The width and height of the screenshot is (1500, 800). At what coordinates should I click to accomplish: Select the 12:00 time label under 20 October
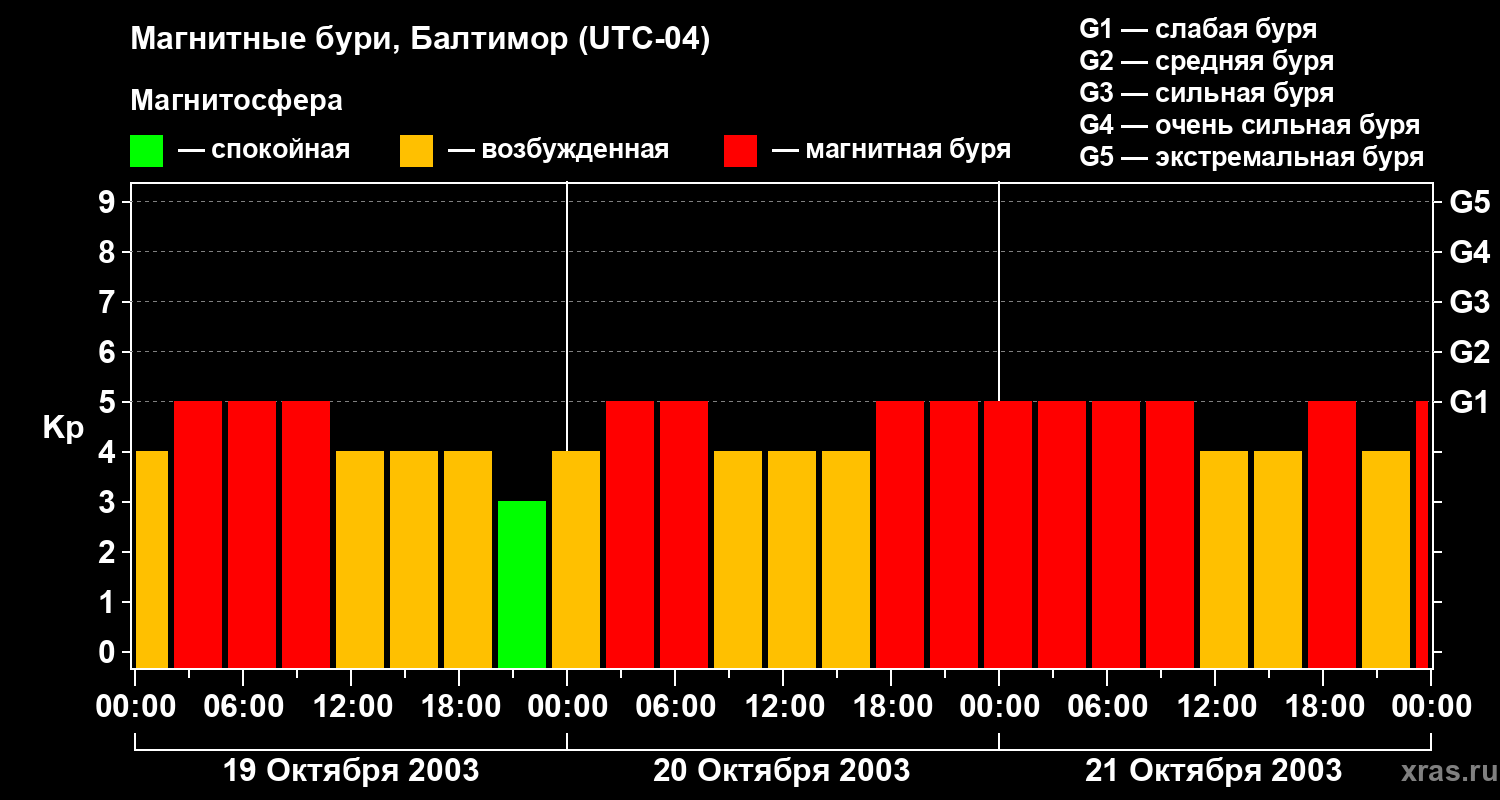pos(783,707)
